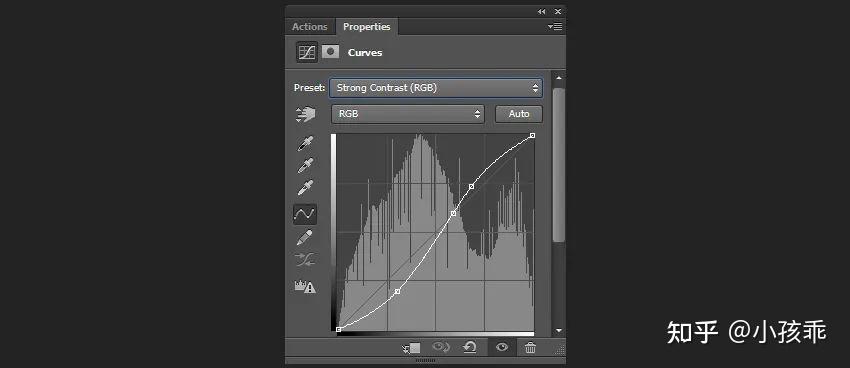Click the Auto button
This screenshot has width=850, height=368.
[x=519, y=114]
